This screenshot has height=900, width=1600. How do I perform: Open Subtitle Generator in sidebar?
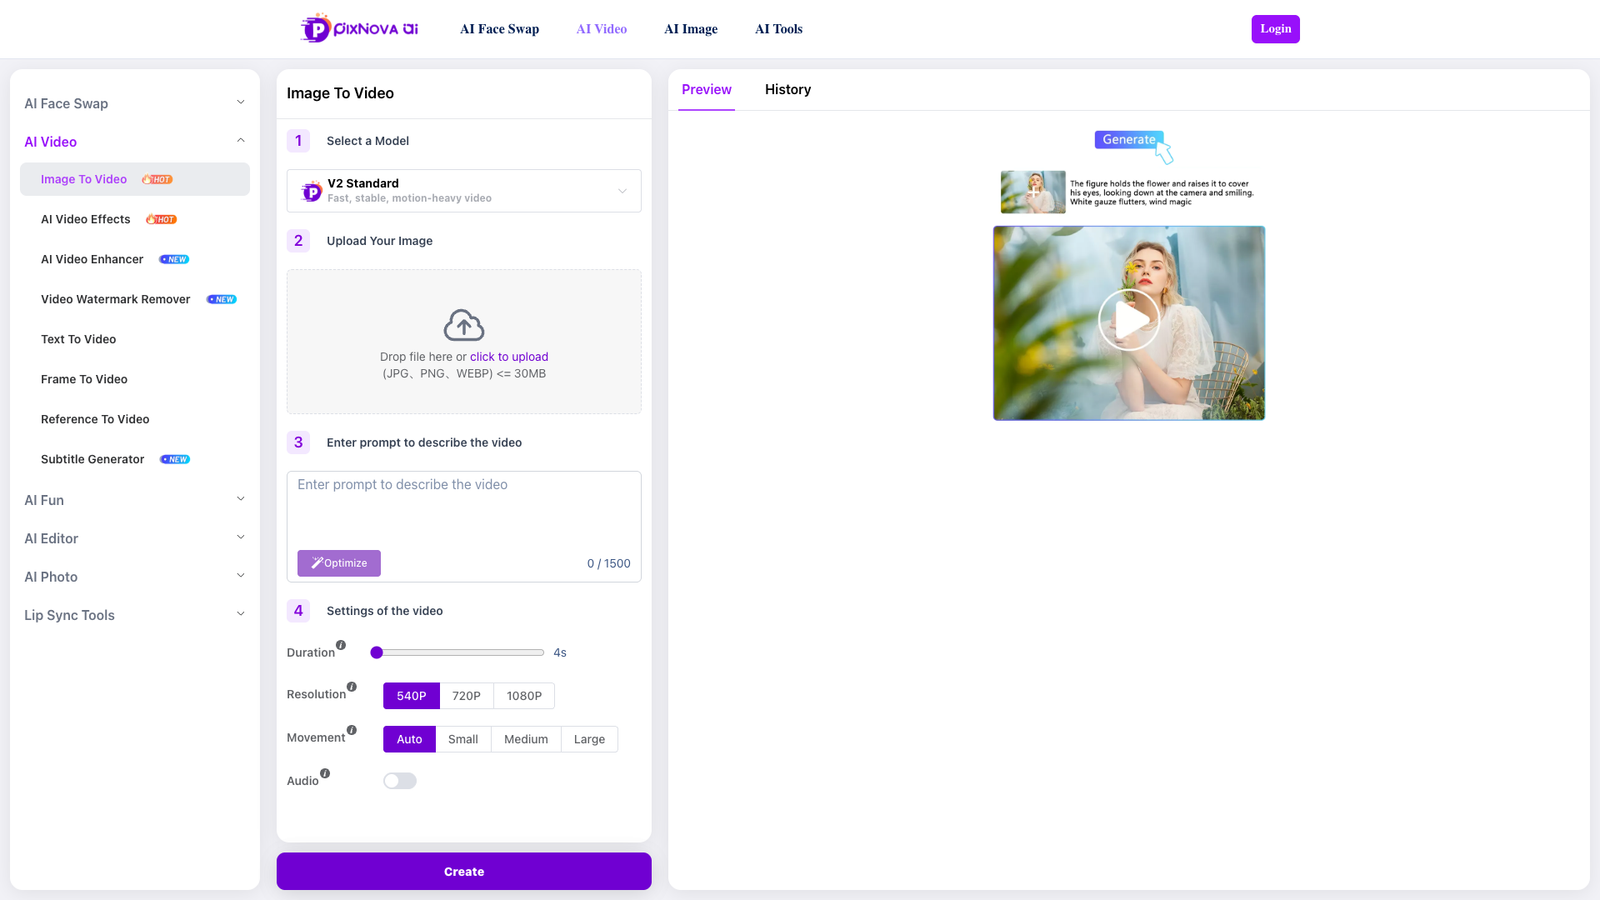(x=135, y=459)
